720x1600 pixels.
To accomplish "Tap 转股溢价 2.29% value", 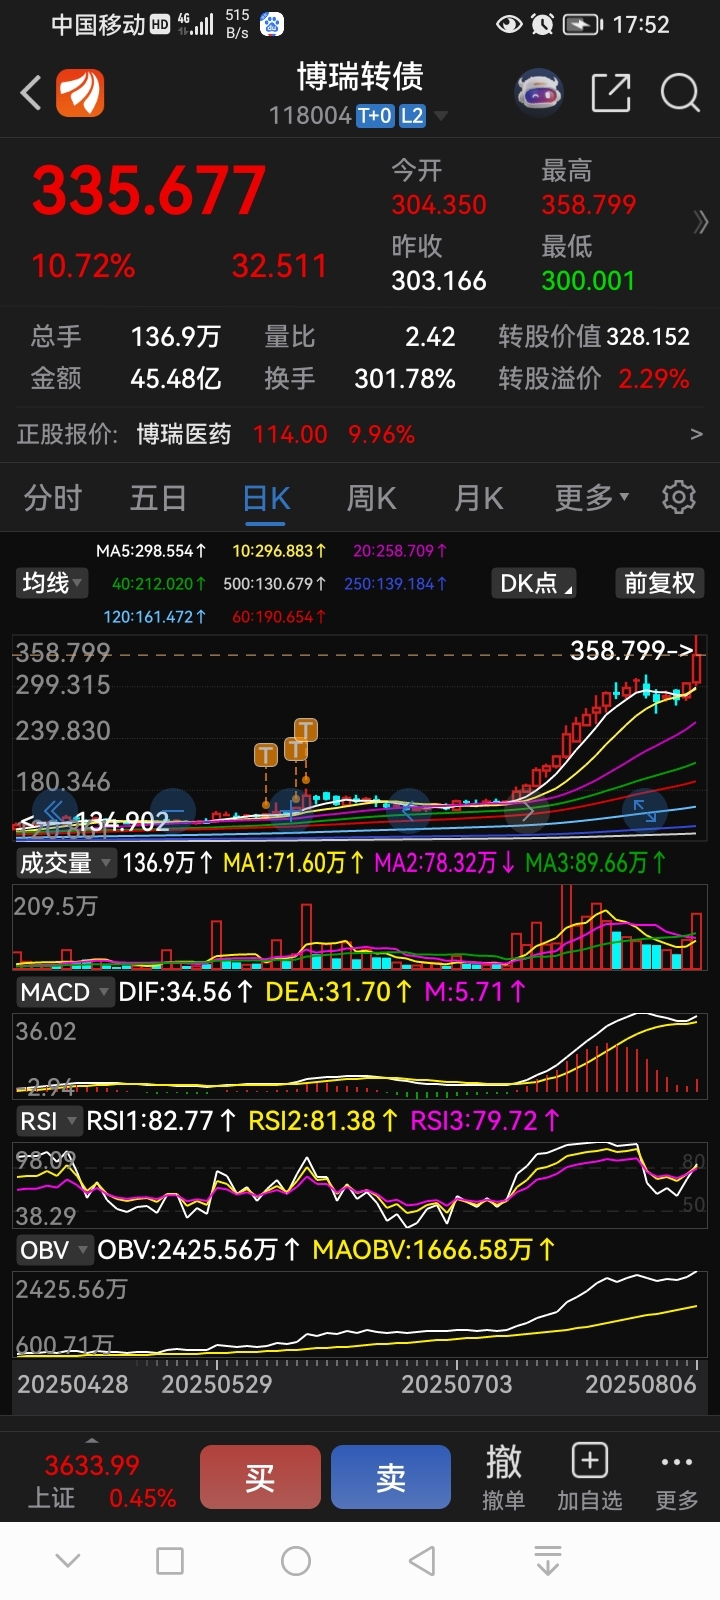I will tap(654, 379).
